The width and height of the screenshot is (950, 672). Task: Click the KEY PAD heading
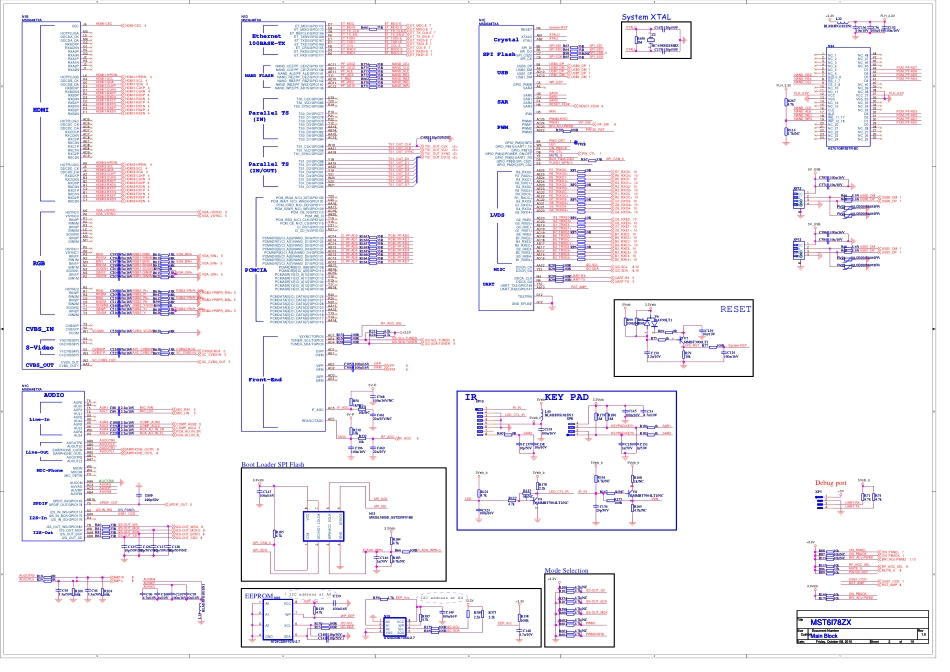566,397
